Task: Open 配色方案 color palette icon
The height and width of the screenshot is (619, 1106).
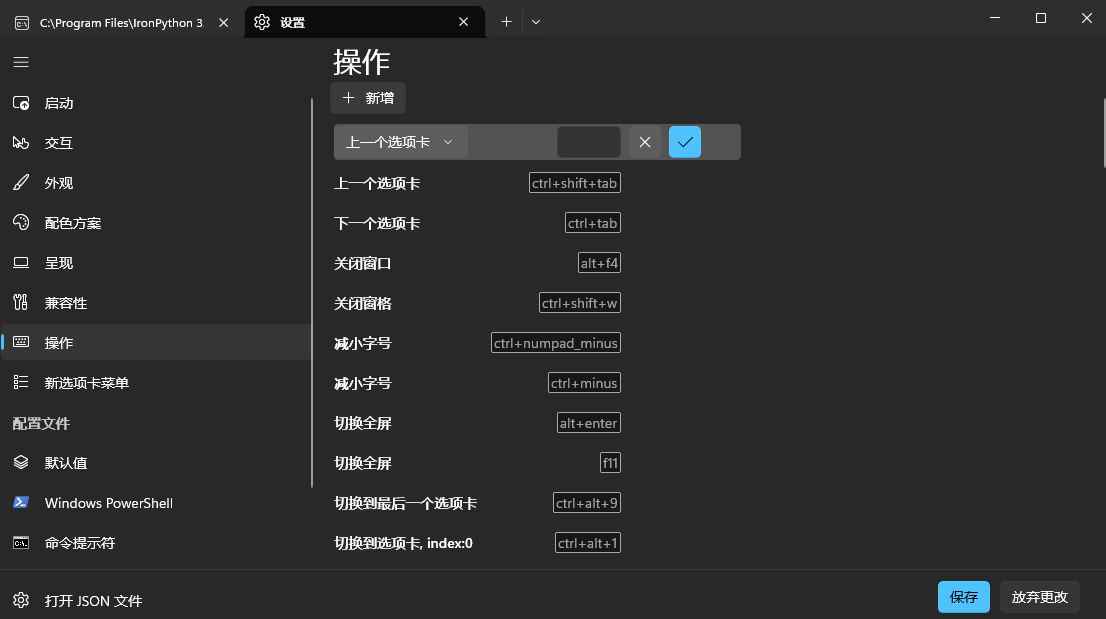Action: click(20, 223)
